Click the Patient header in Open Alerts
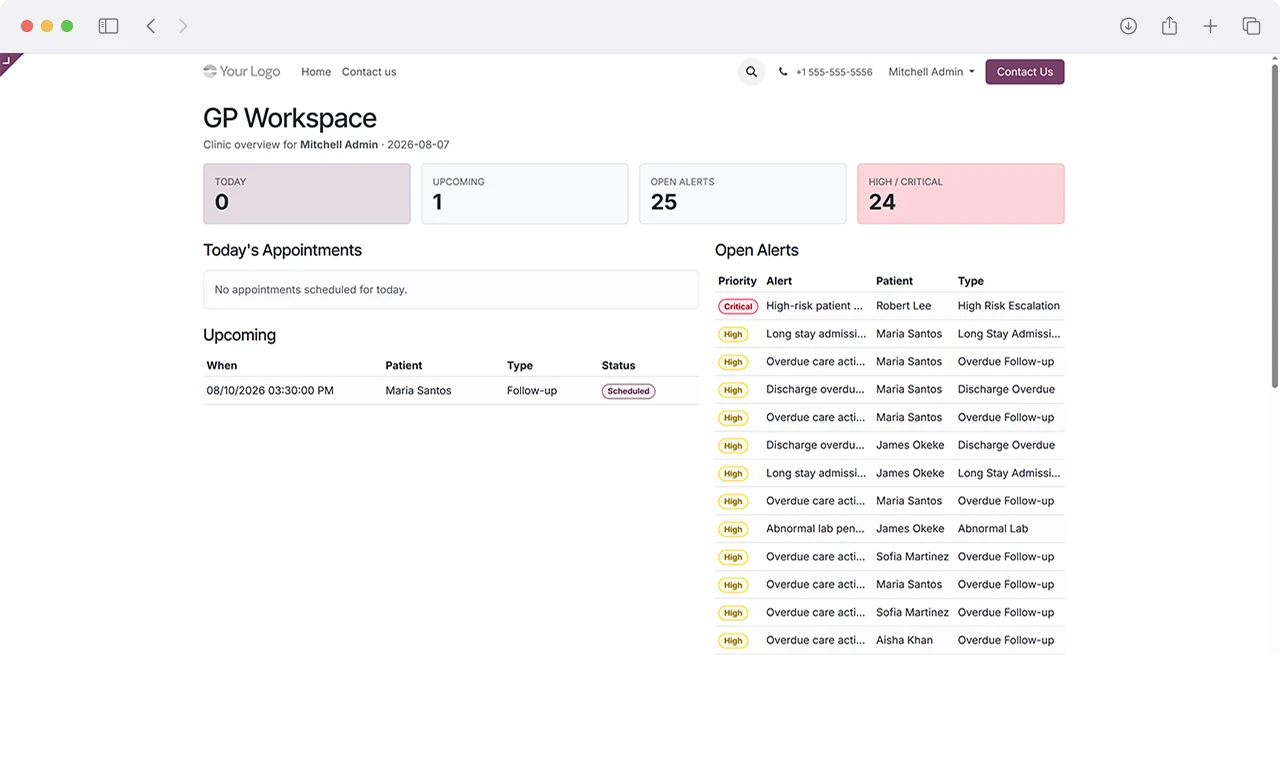This screenshot has width=1280, height=760. coord(894,281)
